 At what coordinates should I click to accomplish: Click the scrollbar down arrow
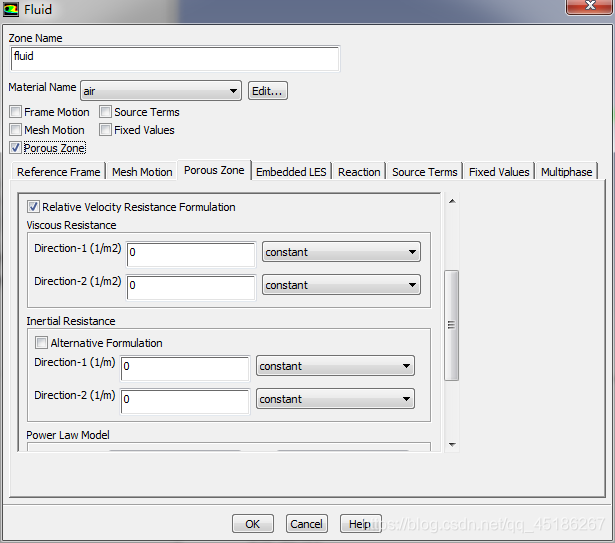point(452,445)
